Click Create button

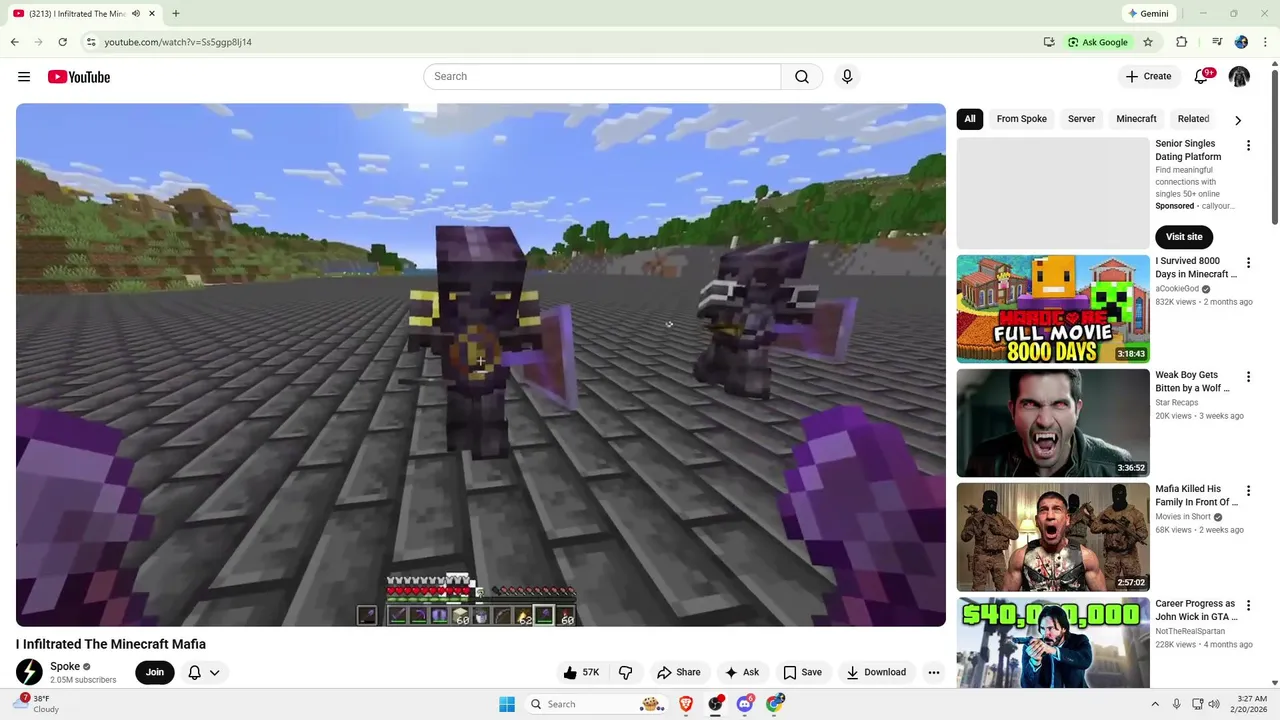click(1148, 77)
